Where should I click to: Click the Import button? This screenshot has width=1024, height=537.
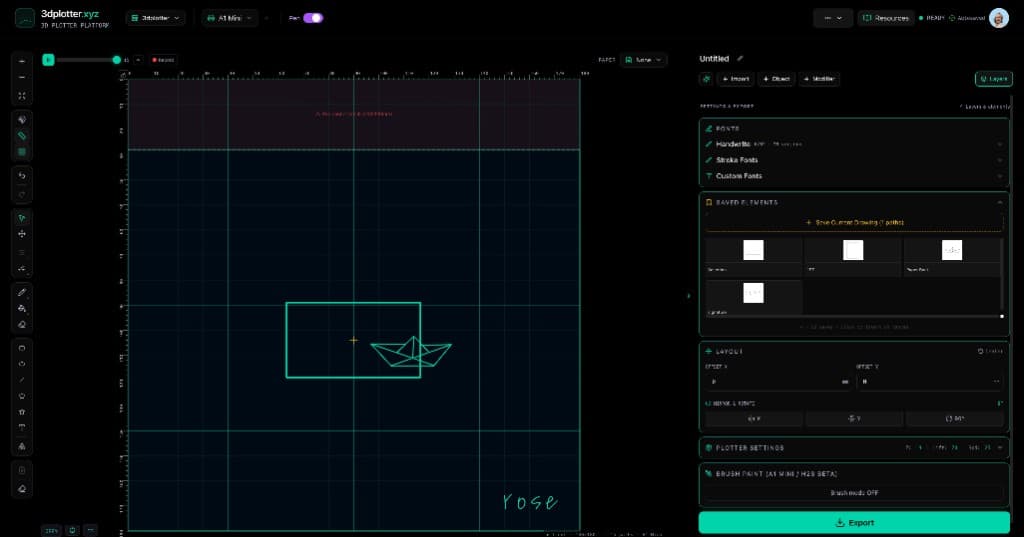[735, 79]
